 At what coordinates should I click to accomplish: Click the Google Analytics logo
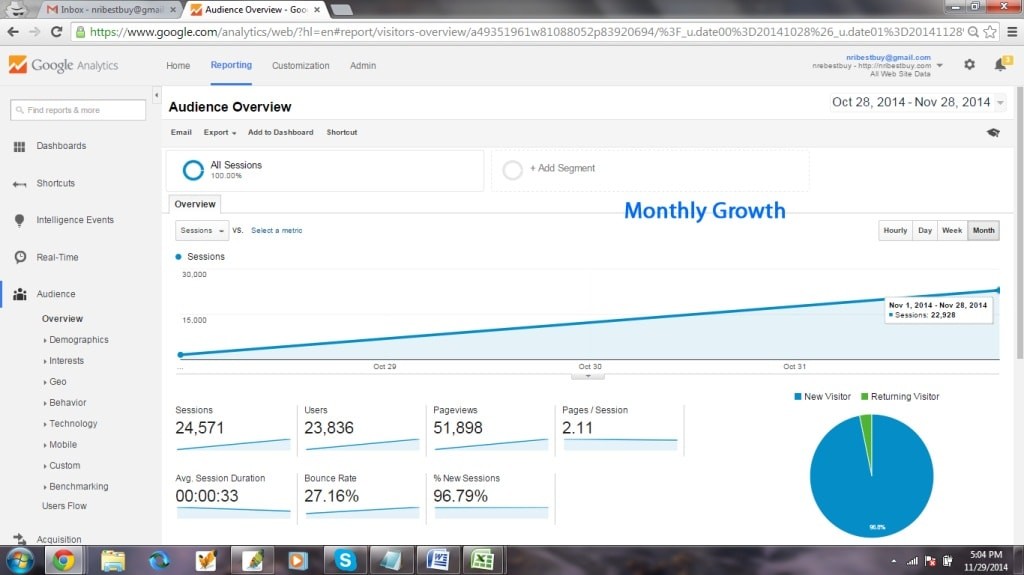(x=64, y=65)
